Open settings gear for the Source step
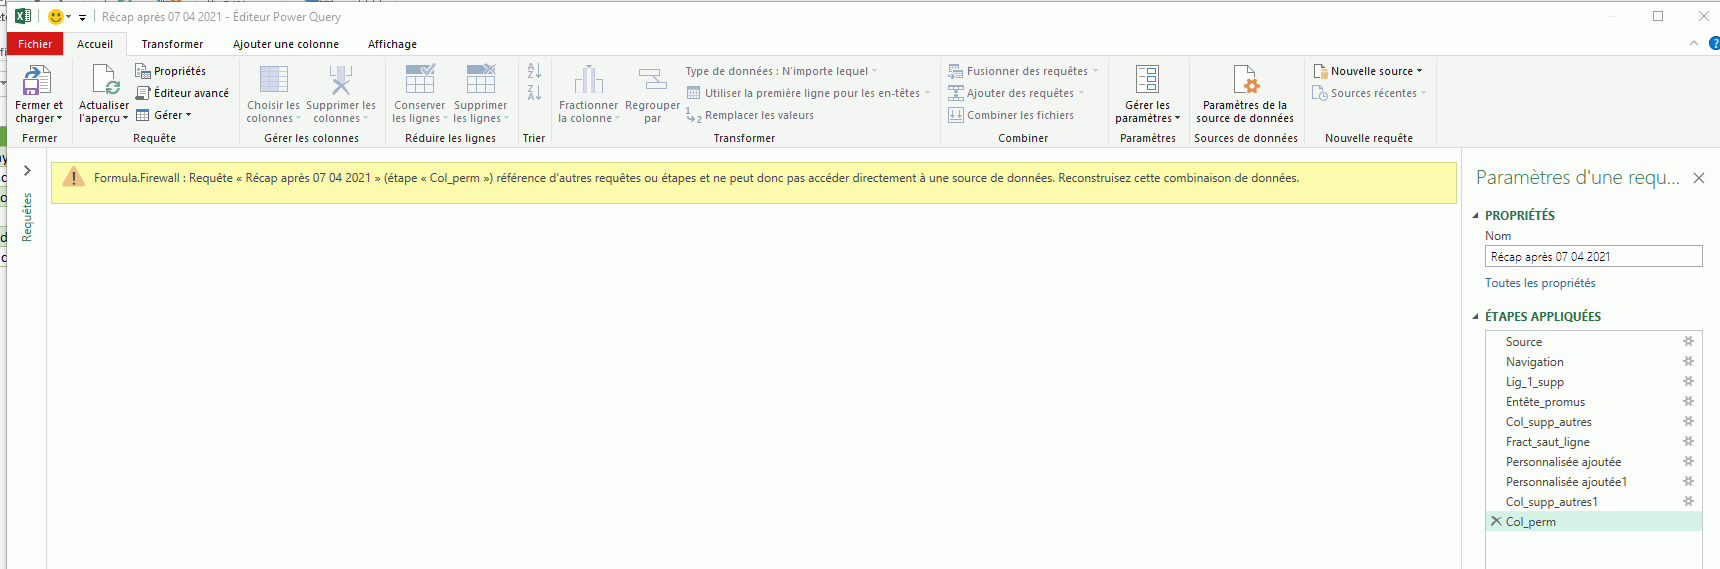The height and width of the screenshot is (569, 1720). click(1688, 341)
